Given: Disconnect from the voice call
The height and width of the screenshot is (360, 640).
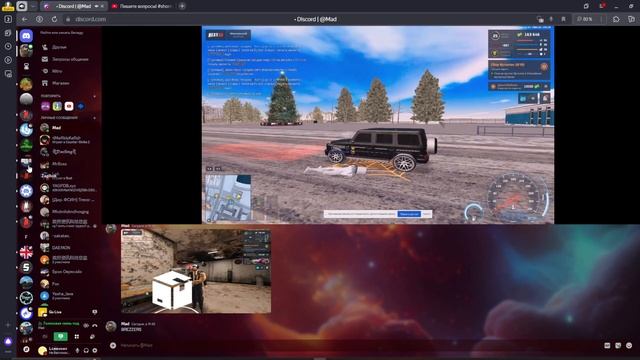Looking at the screenshot, I should 95,326.
